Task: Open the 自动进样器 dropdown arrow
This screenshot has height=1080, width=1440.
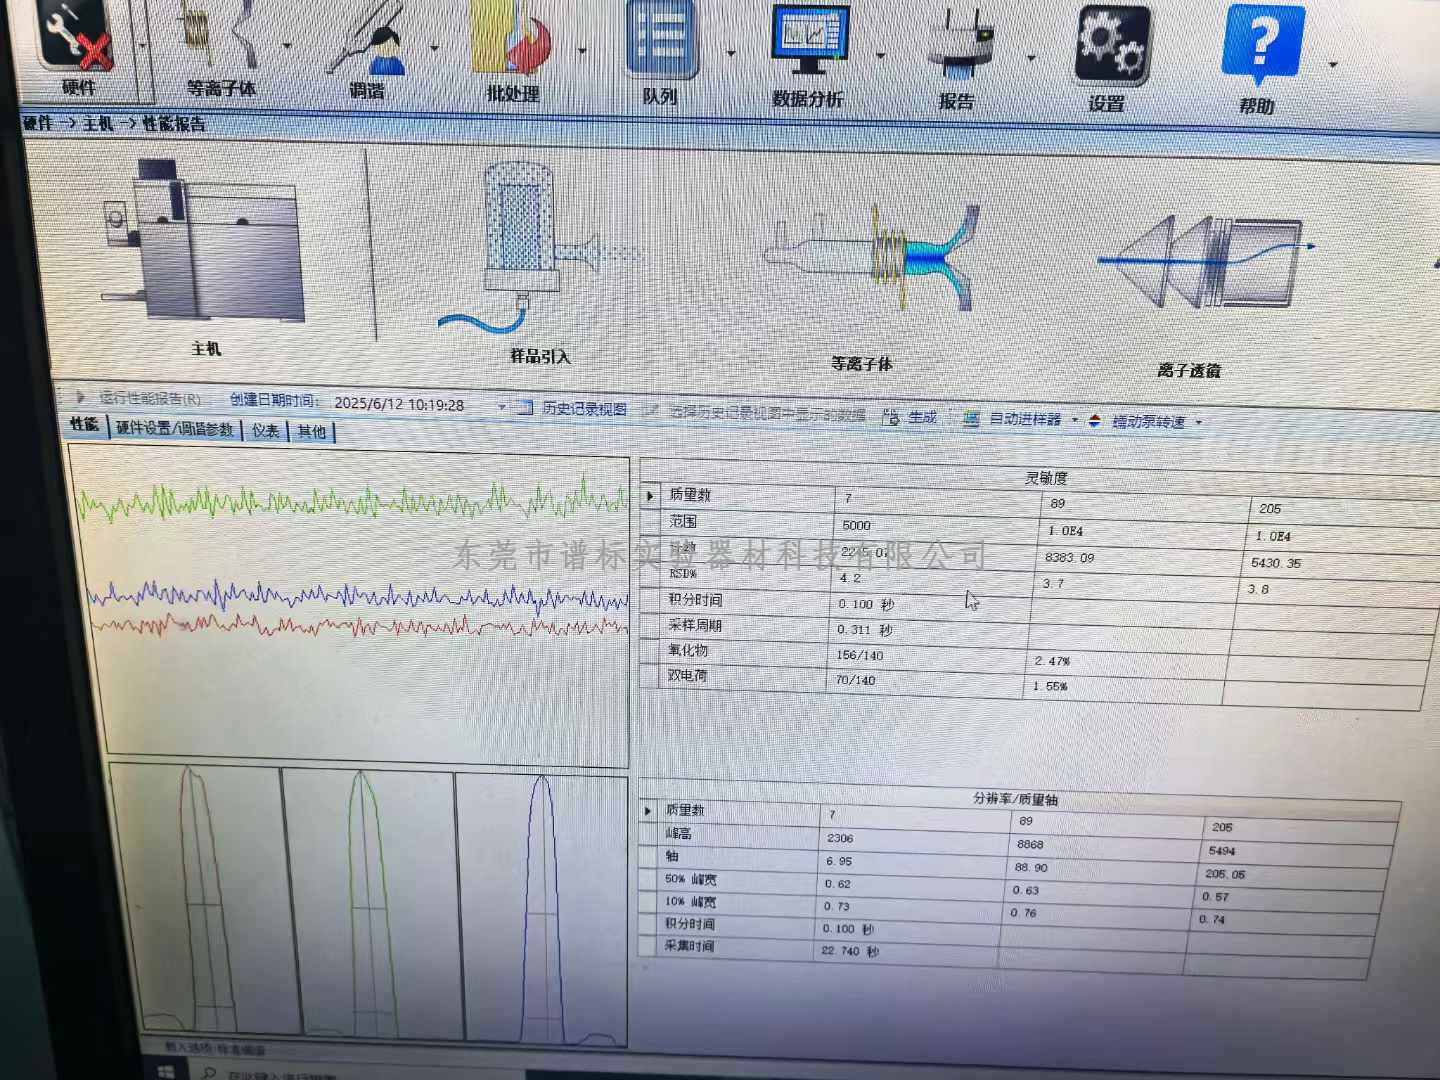Action: click(x=1075, y=420)
